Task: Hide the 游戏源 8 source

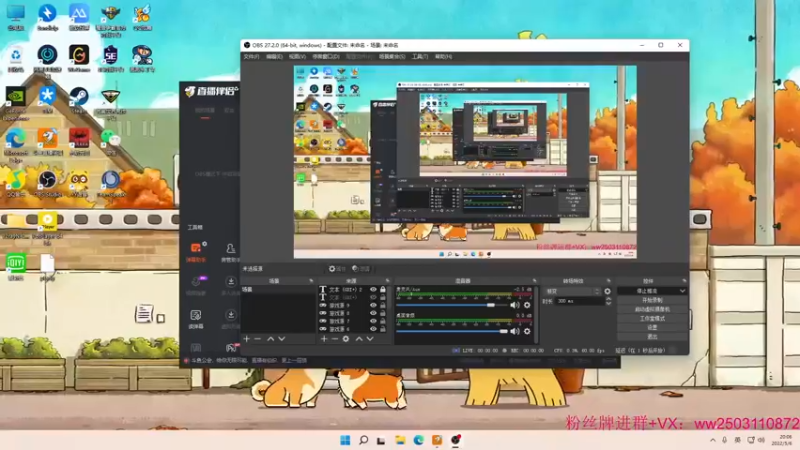Action: 373,313
